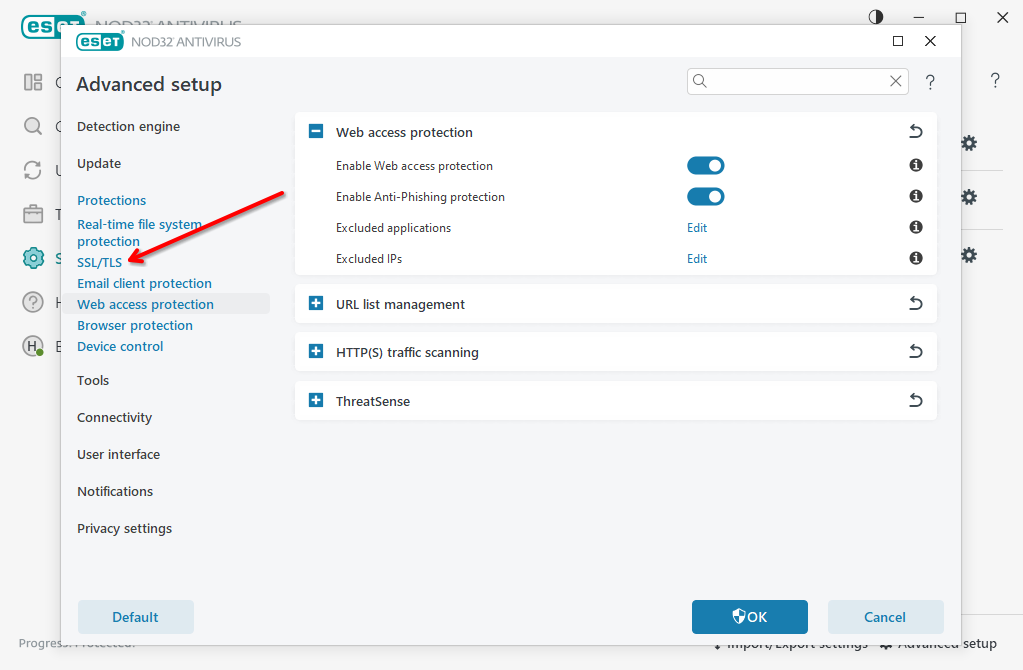
Task: Show info for Excluded IPs
Action: pyautogui.click(x=916, y=258)
